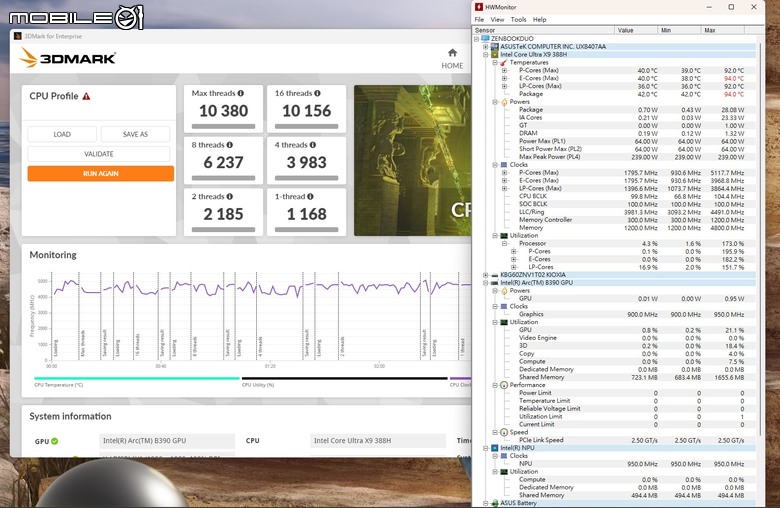Click the CPU Powers flame icon

(503, 102)
